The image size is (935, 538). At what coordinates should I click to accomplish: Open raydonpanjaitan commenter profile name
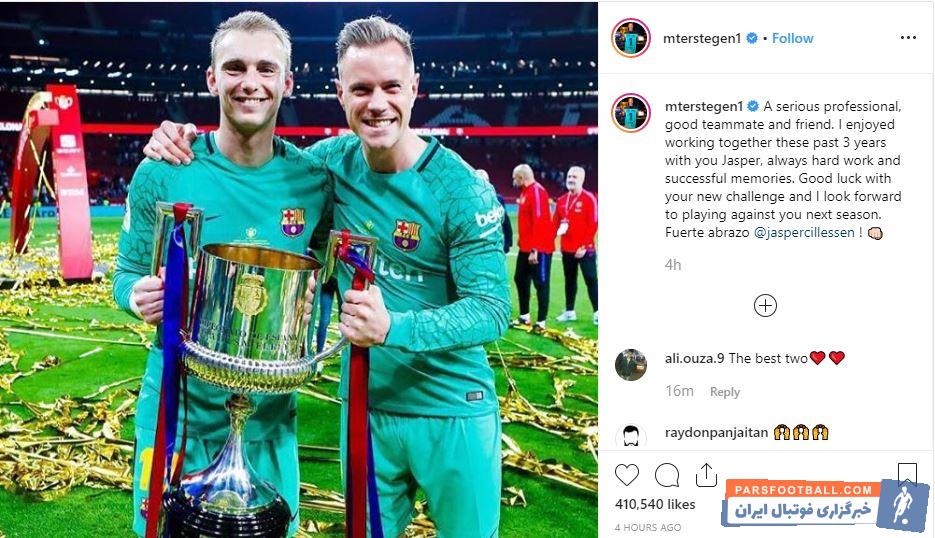pyautogui.click(x=716, y=432)
